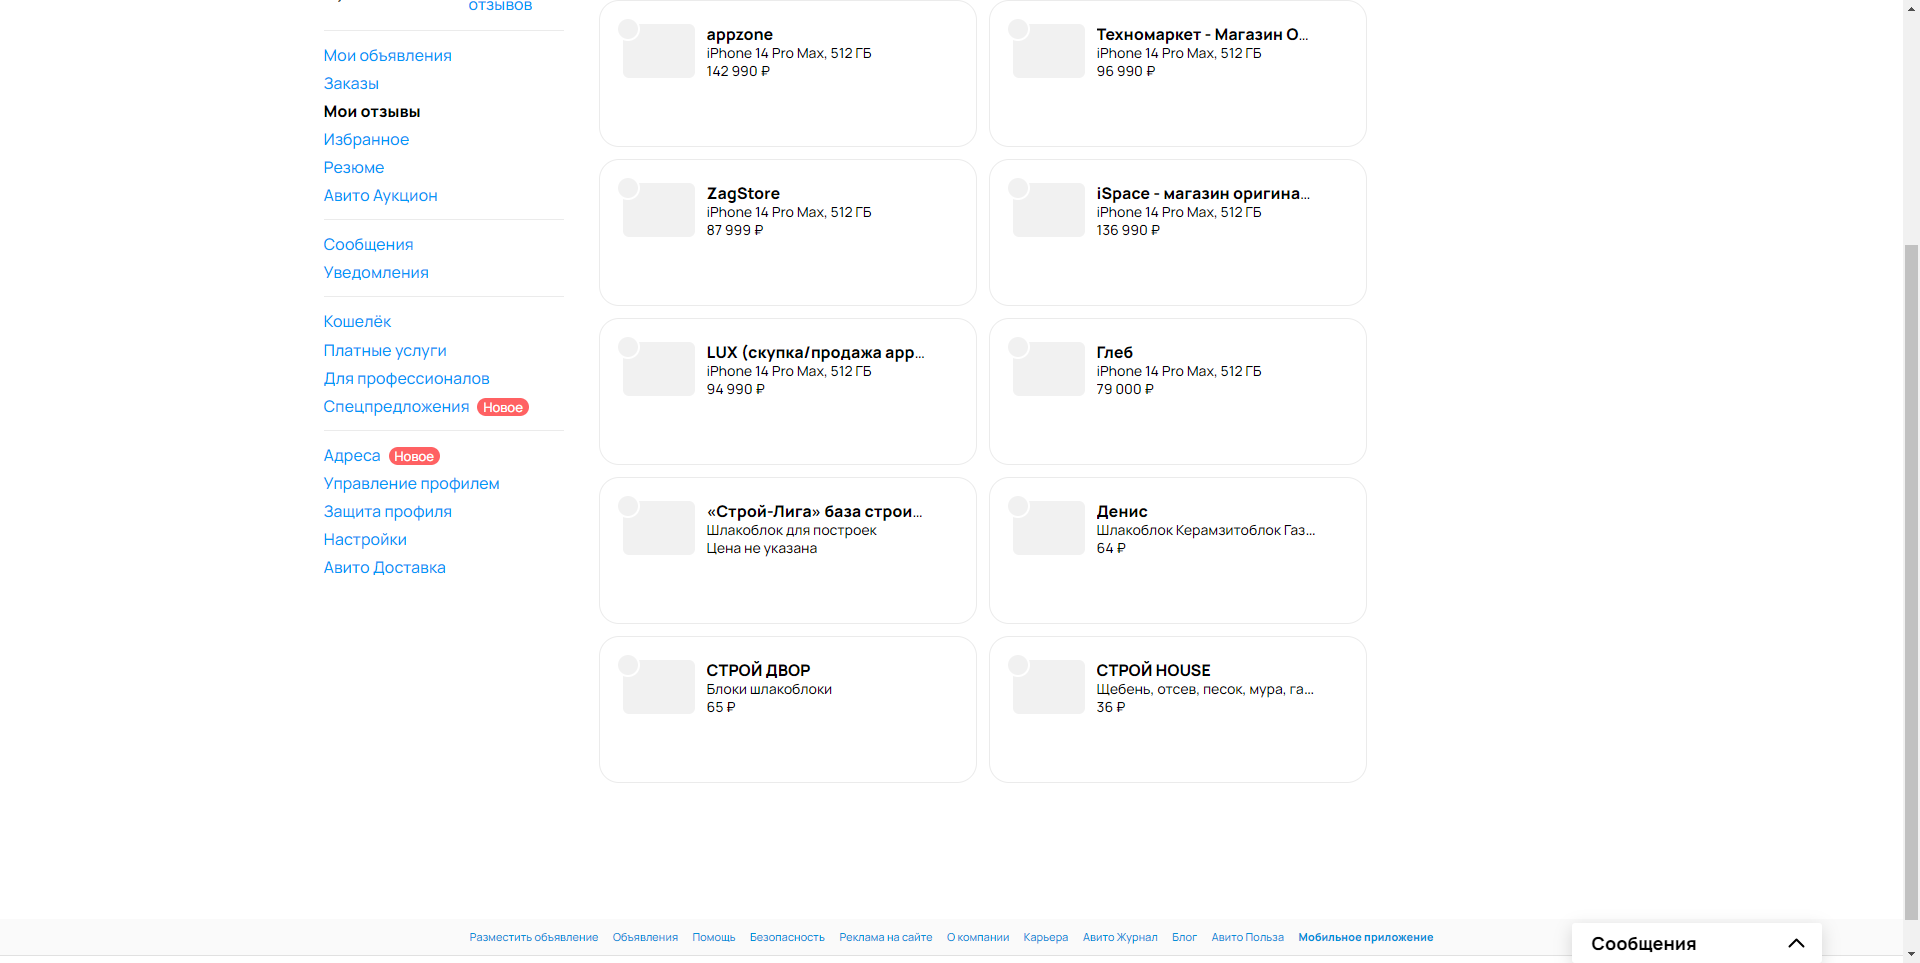Open Защита профиля settings
Image resolution: width=1920 pixels, height=963 pixels.
tap(387, 511)
